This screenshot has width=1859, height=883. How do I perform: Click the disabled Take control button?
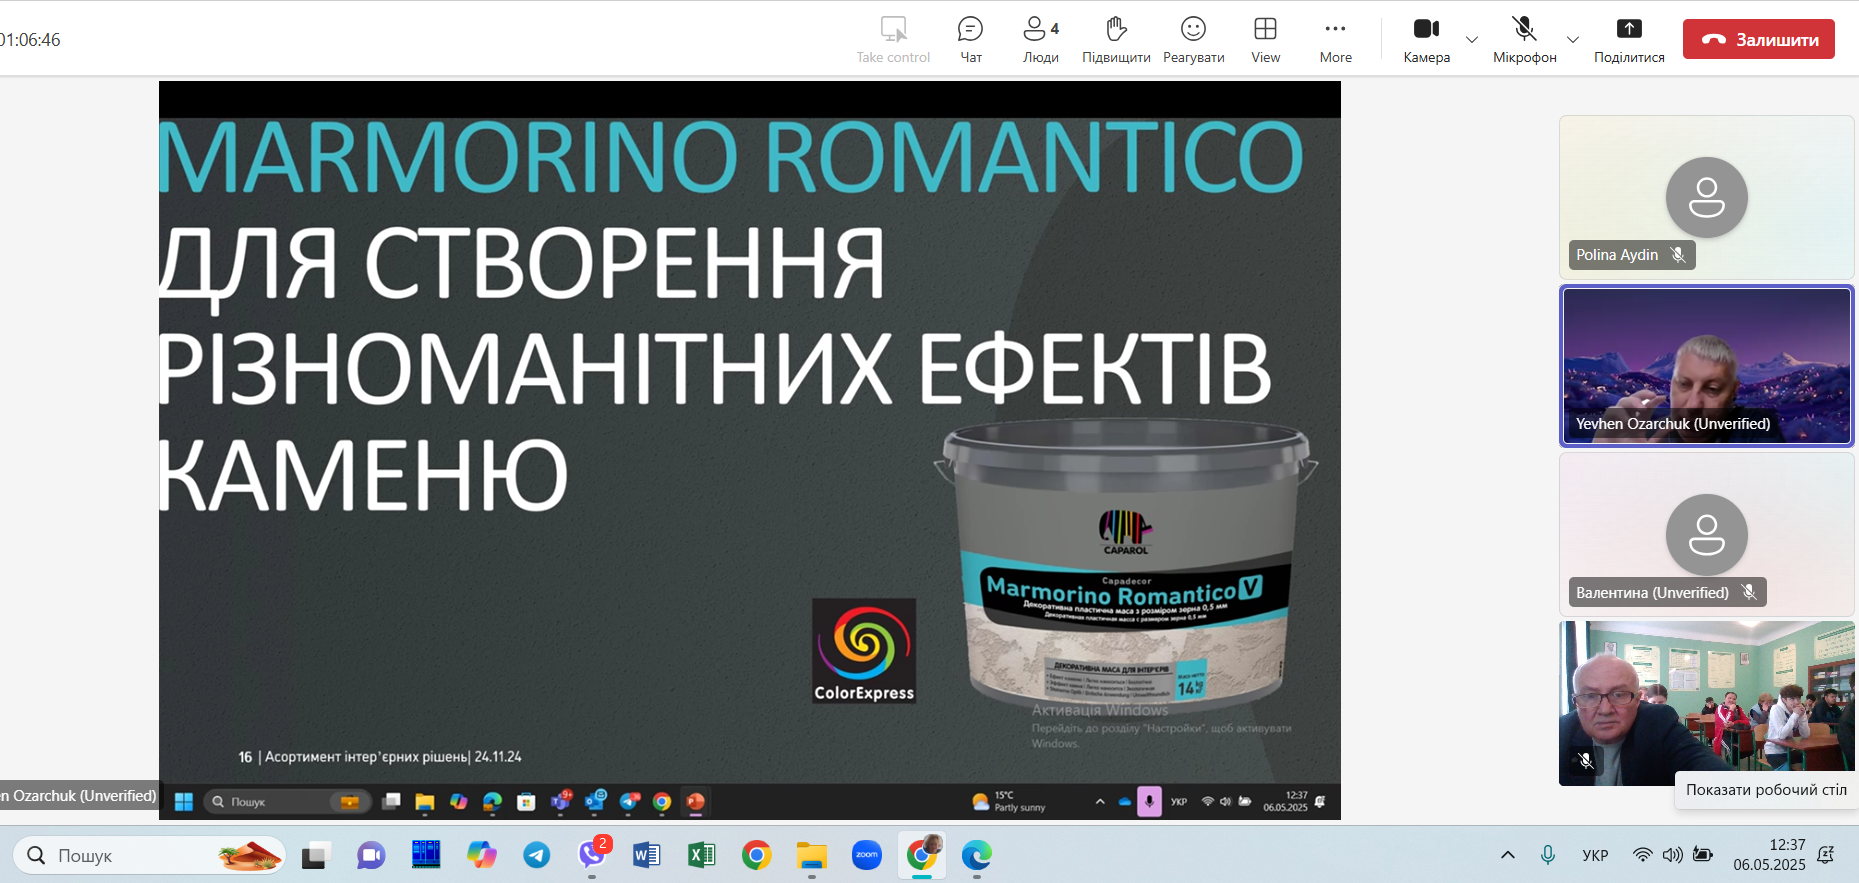pos(893,40)
